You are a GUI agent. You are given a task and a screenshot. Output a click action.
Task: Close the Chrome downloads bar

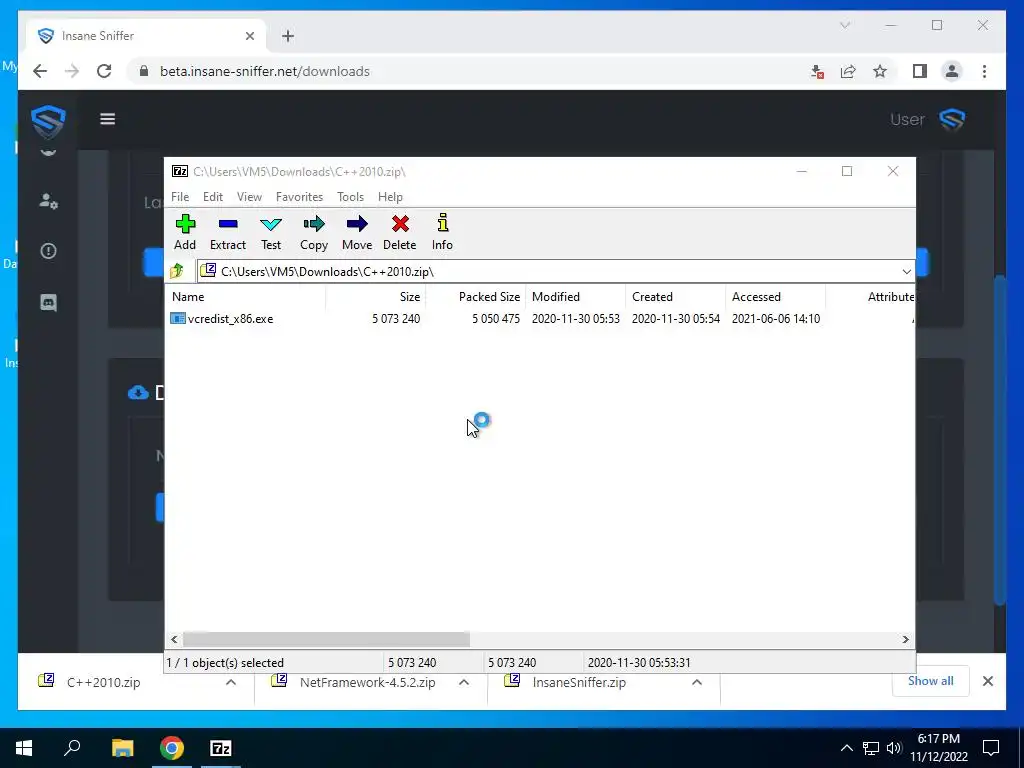(x=987, y=681)
